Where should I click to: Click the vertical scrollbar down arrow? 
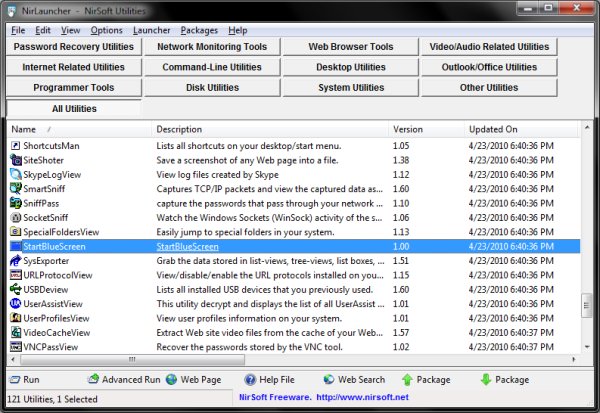(587, 347)
